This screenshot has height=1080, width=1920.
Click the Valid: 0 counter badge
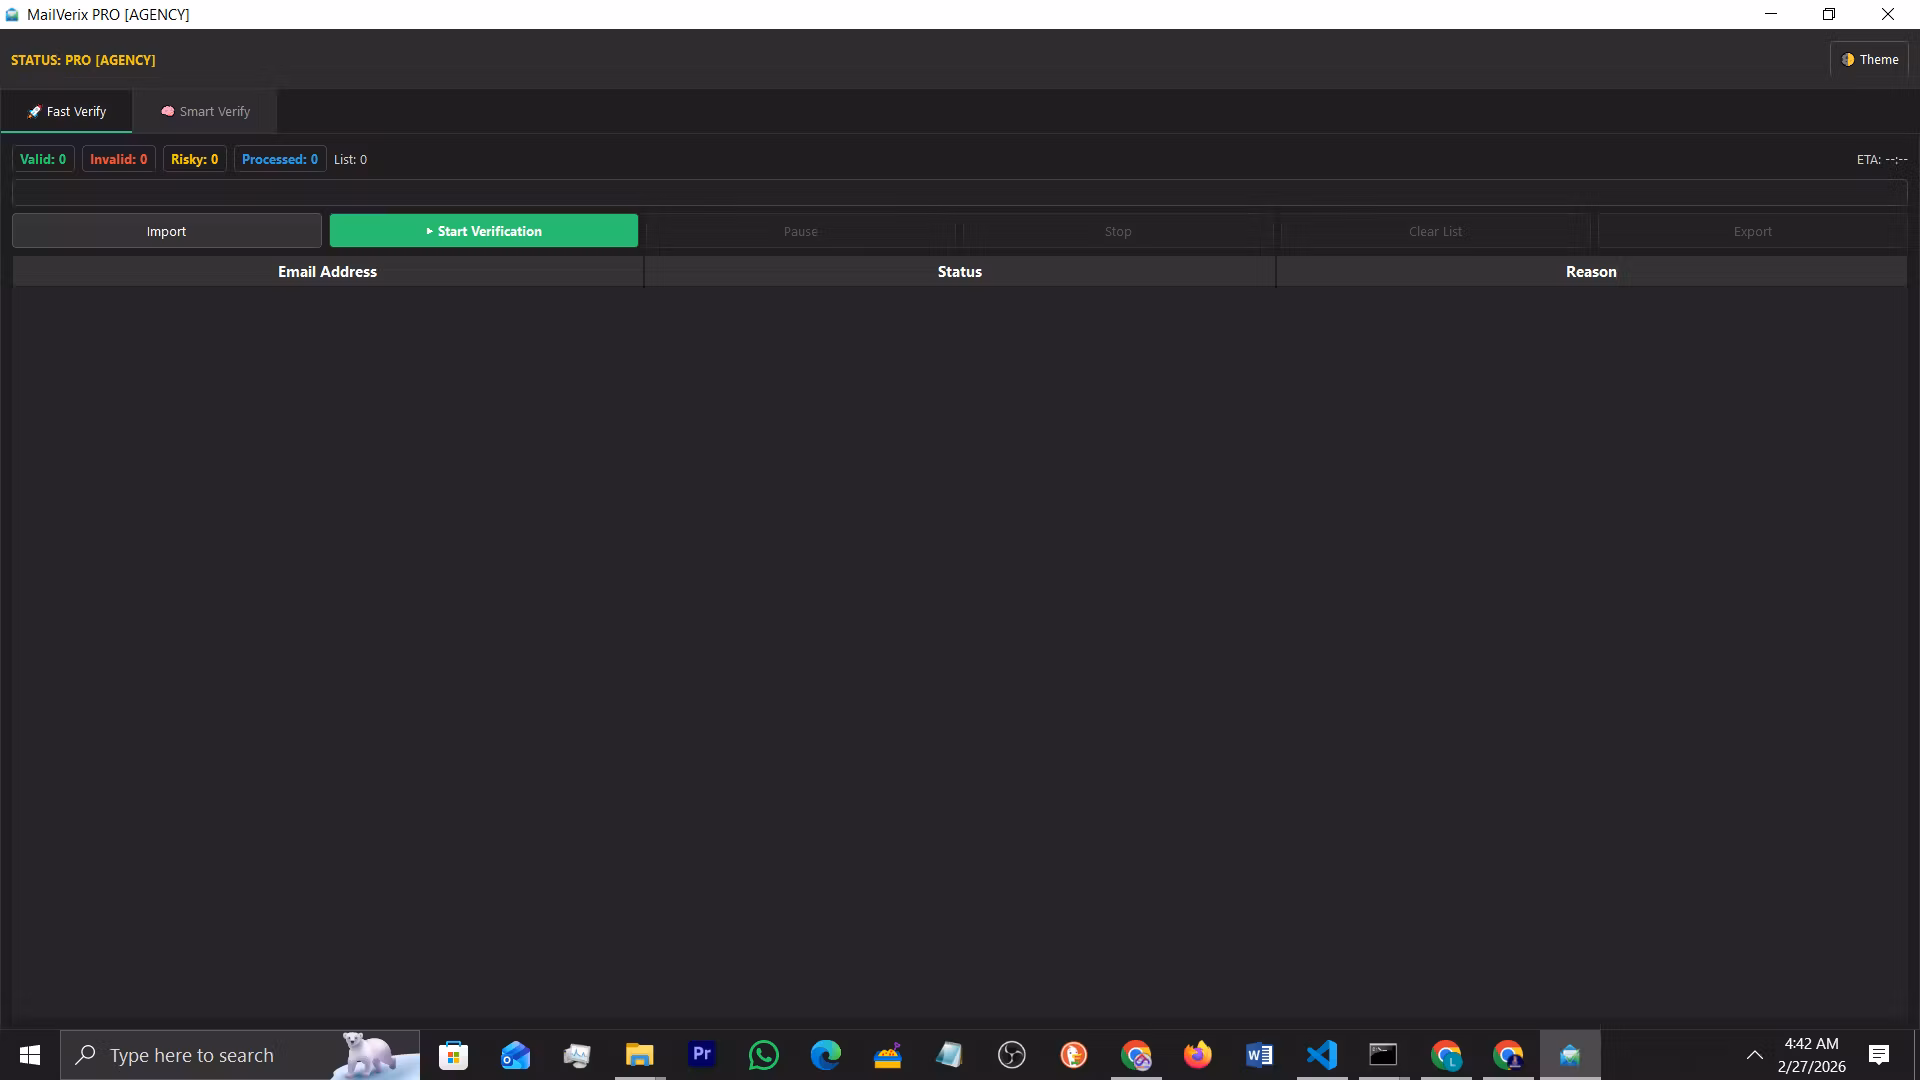(x=43, y=159)
